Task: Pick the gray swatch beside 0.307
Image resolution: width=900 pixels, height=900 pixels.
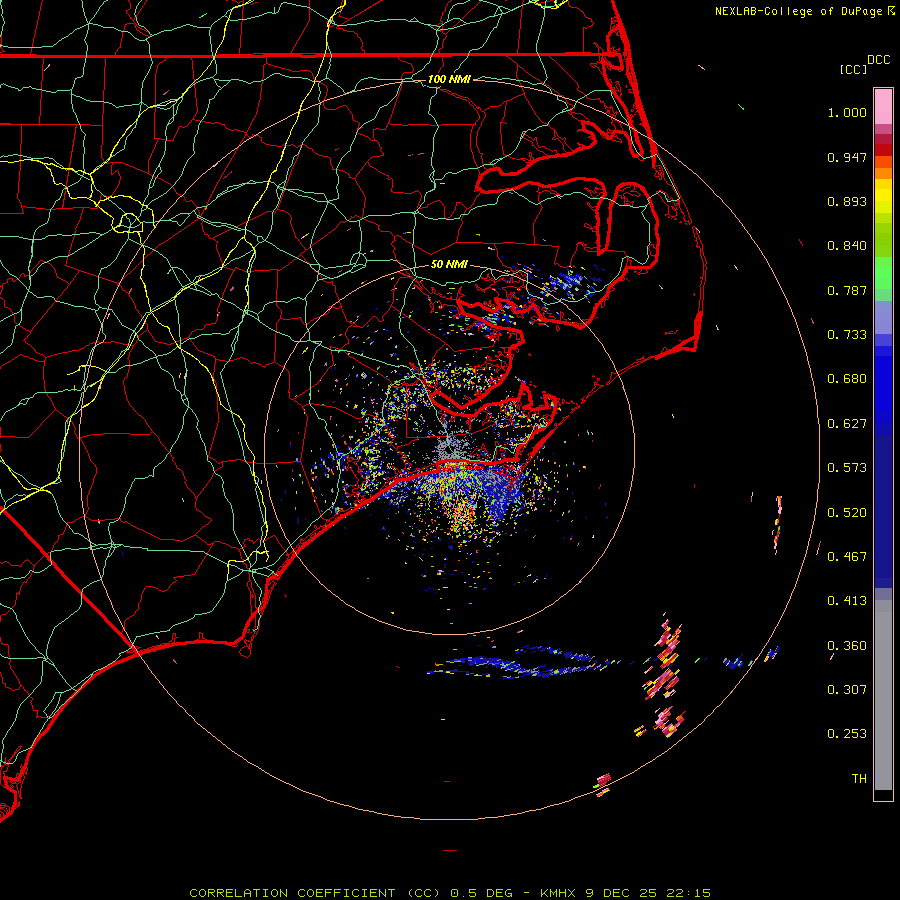Action: click(883, 695)
